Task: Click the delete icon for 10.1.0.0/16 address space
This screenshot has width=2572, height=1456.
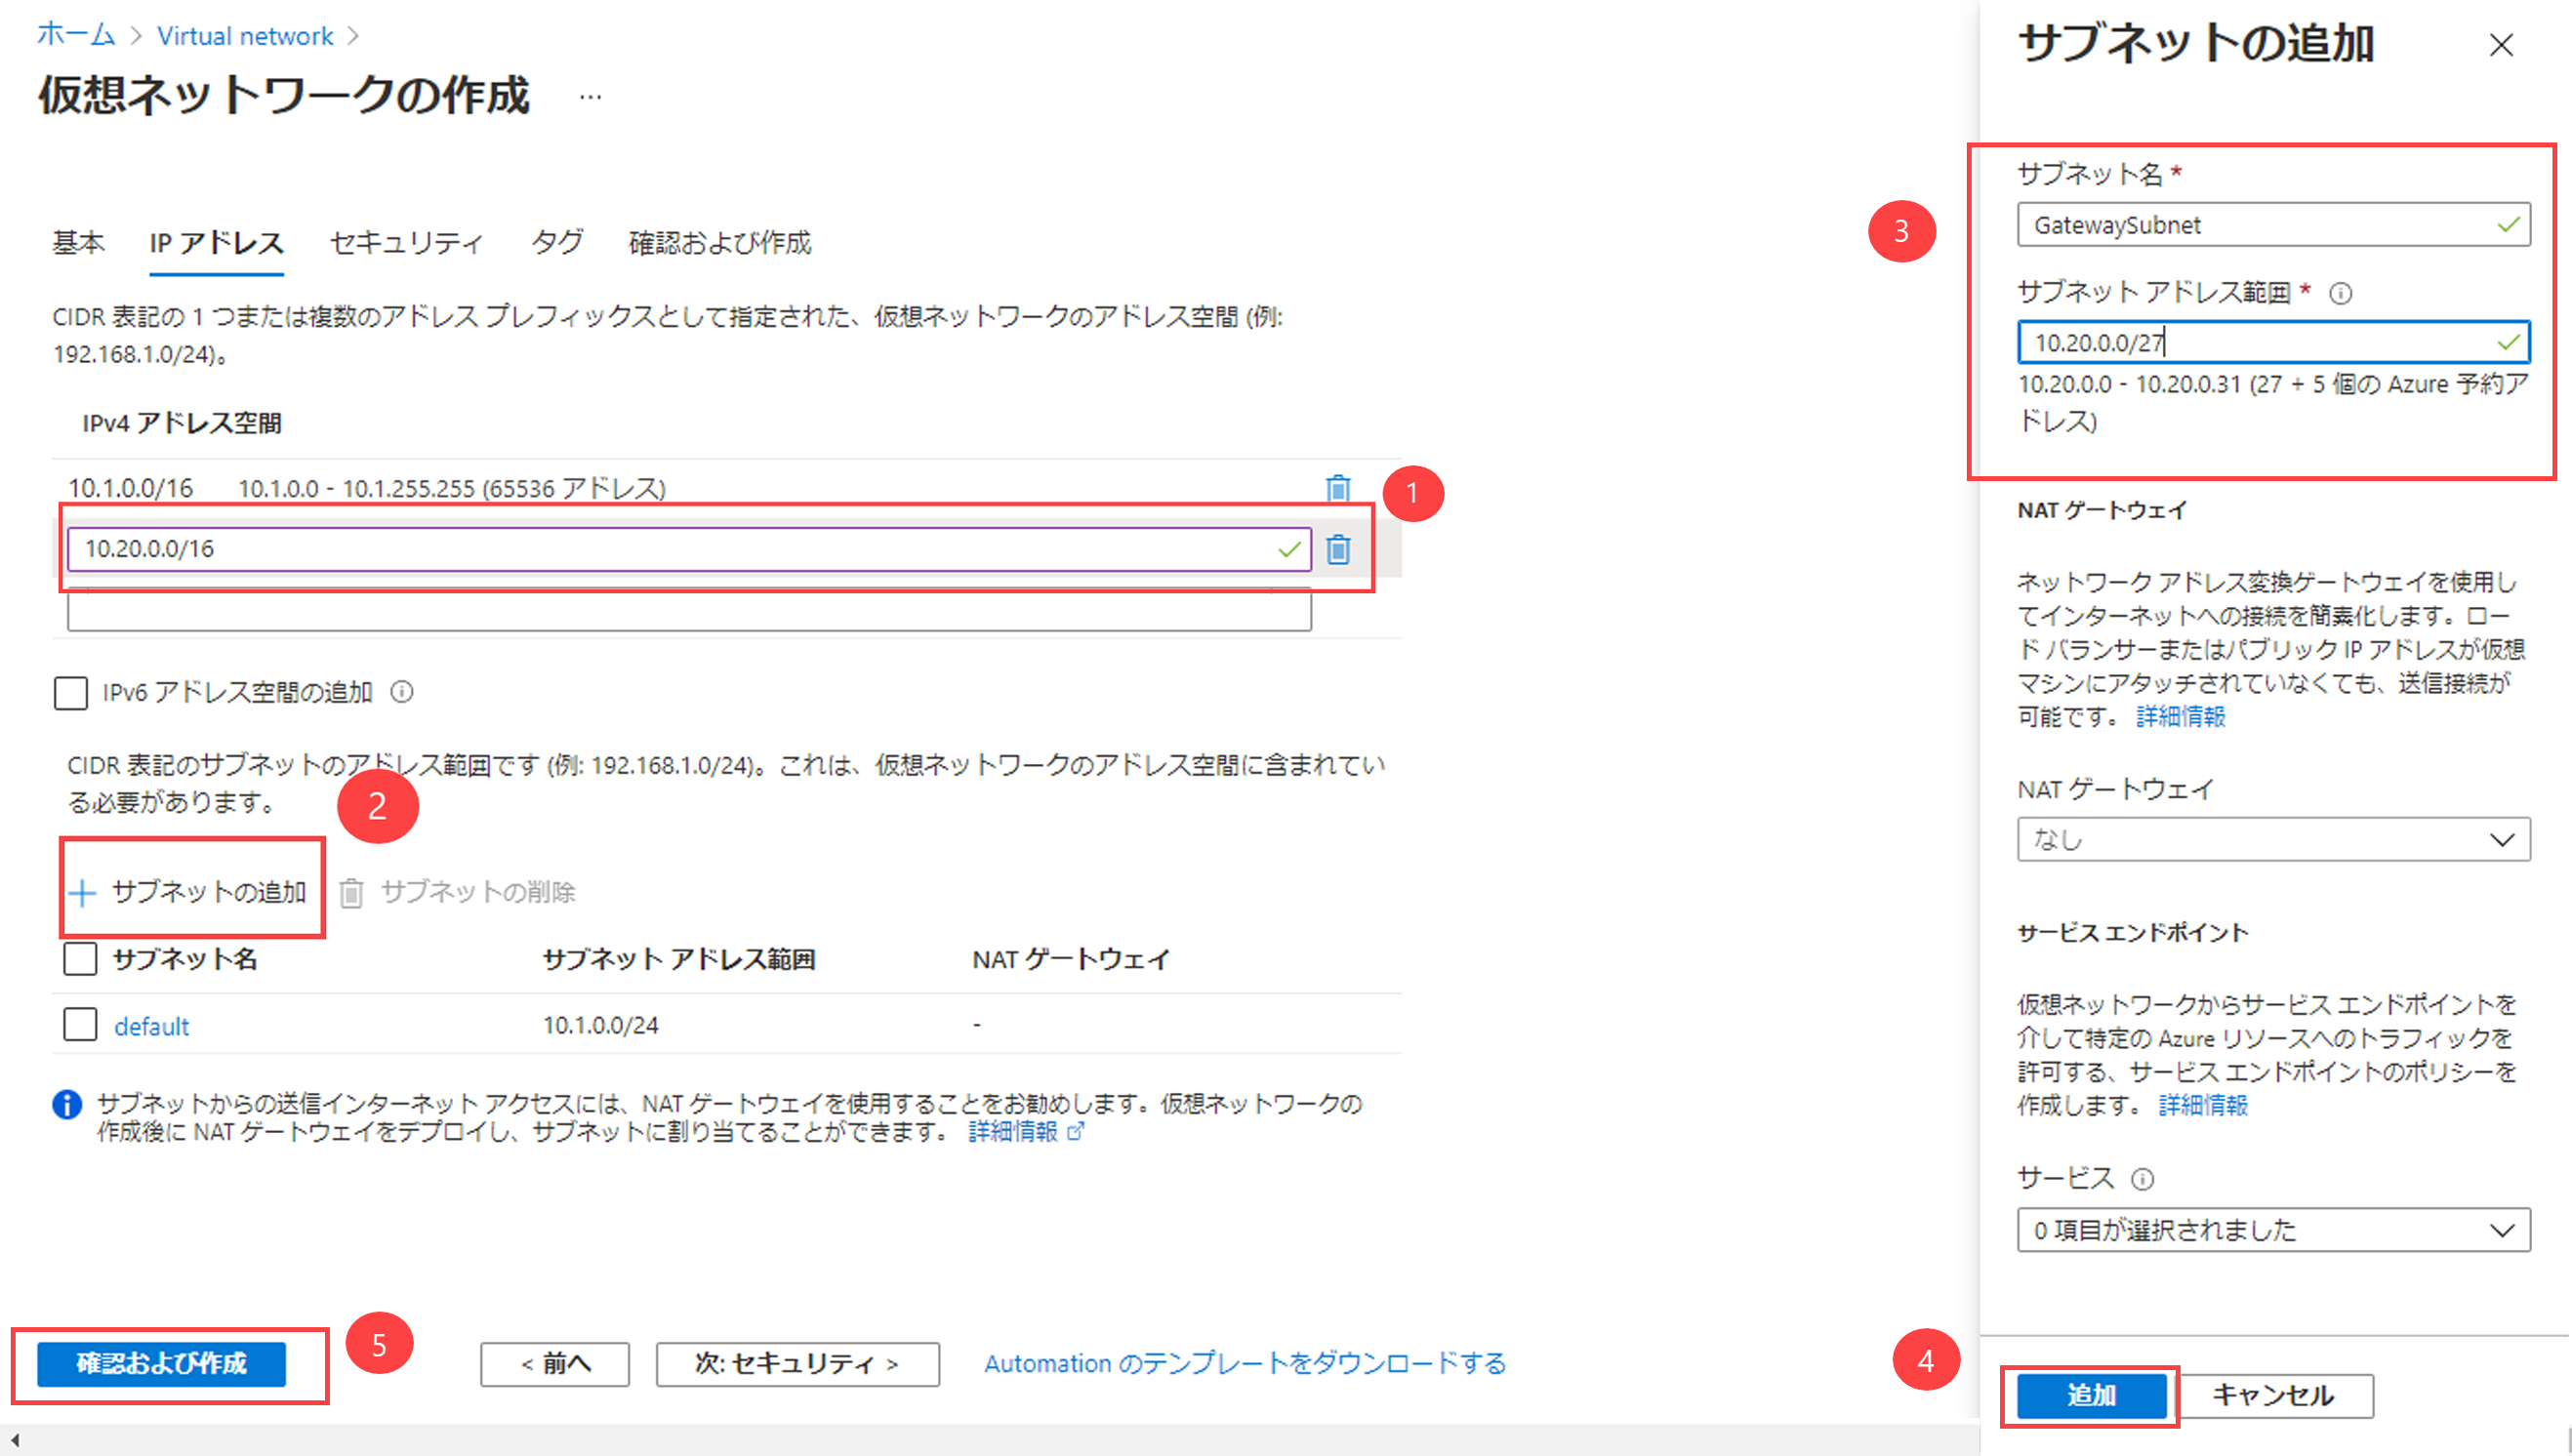Action: coord(1339,488)
